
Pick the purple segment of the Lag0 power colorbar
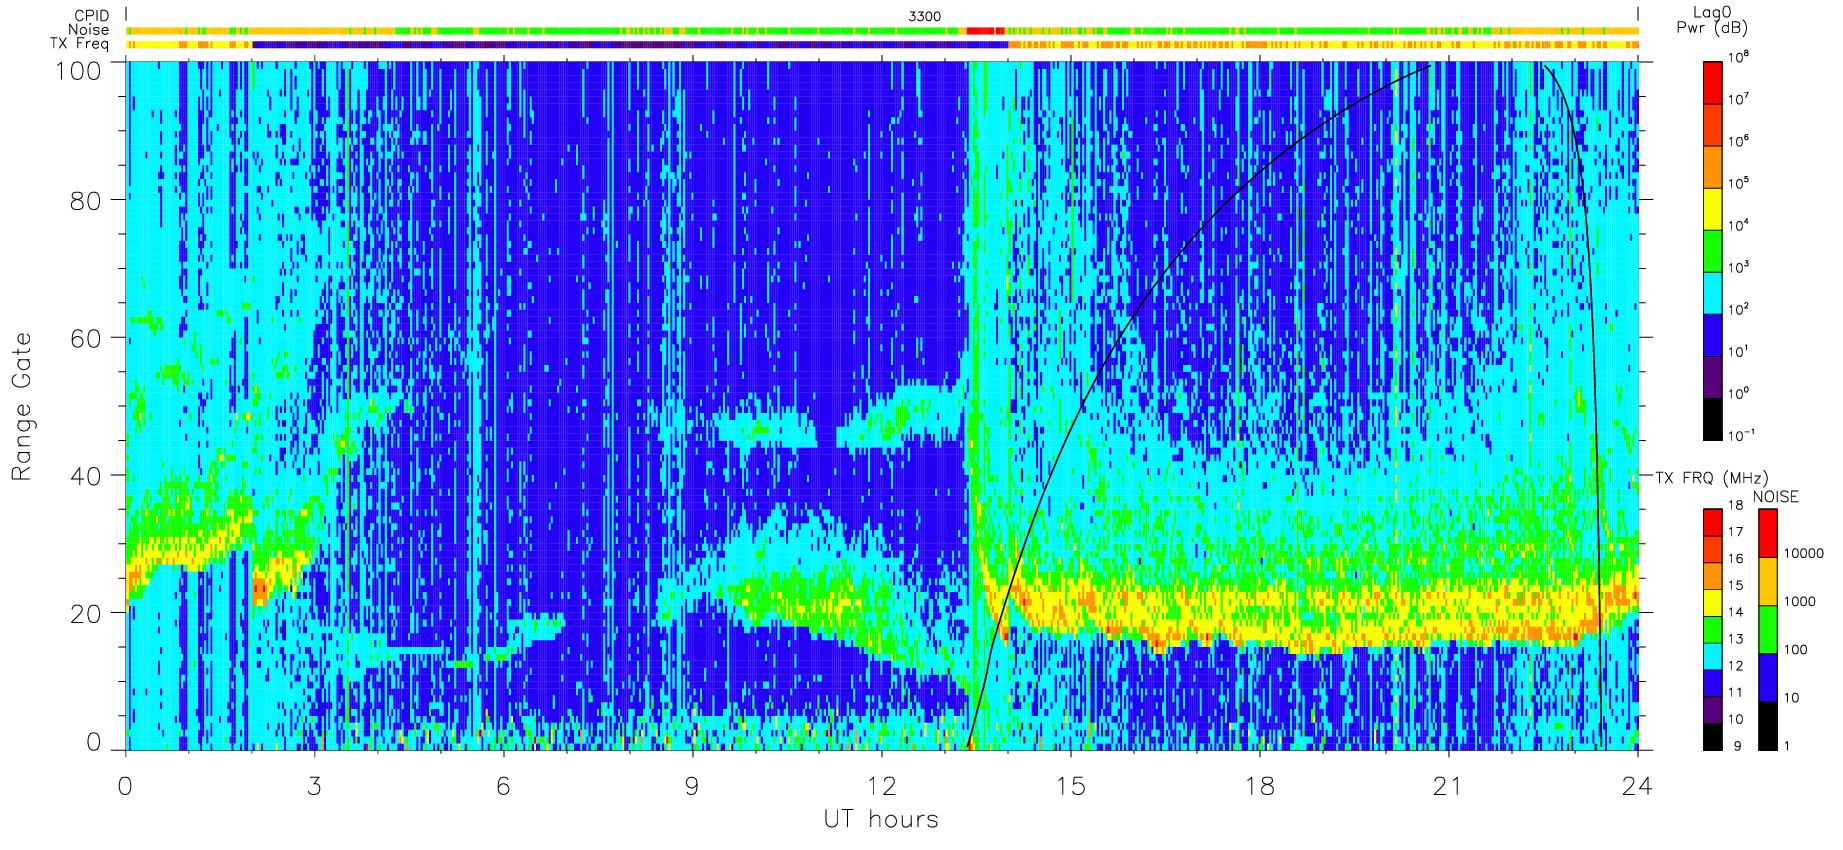[x=1713, y=377]
